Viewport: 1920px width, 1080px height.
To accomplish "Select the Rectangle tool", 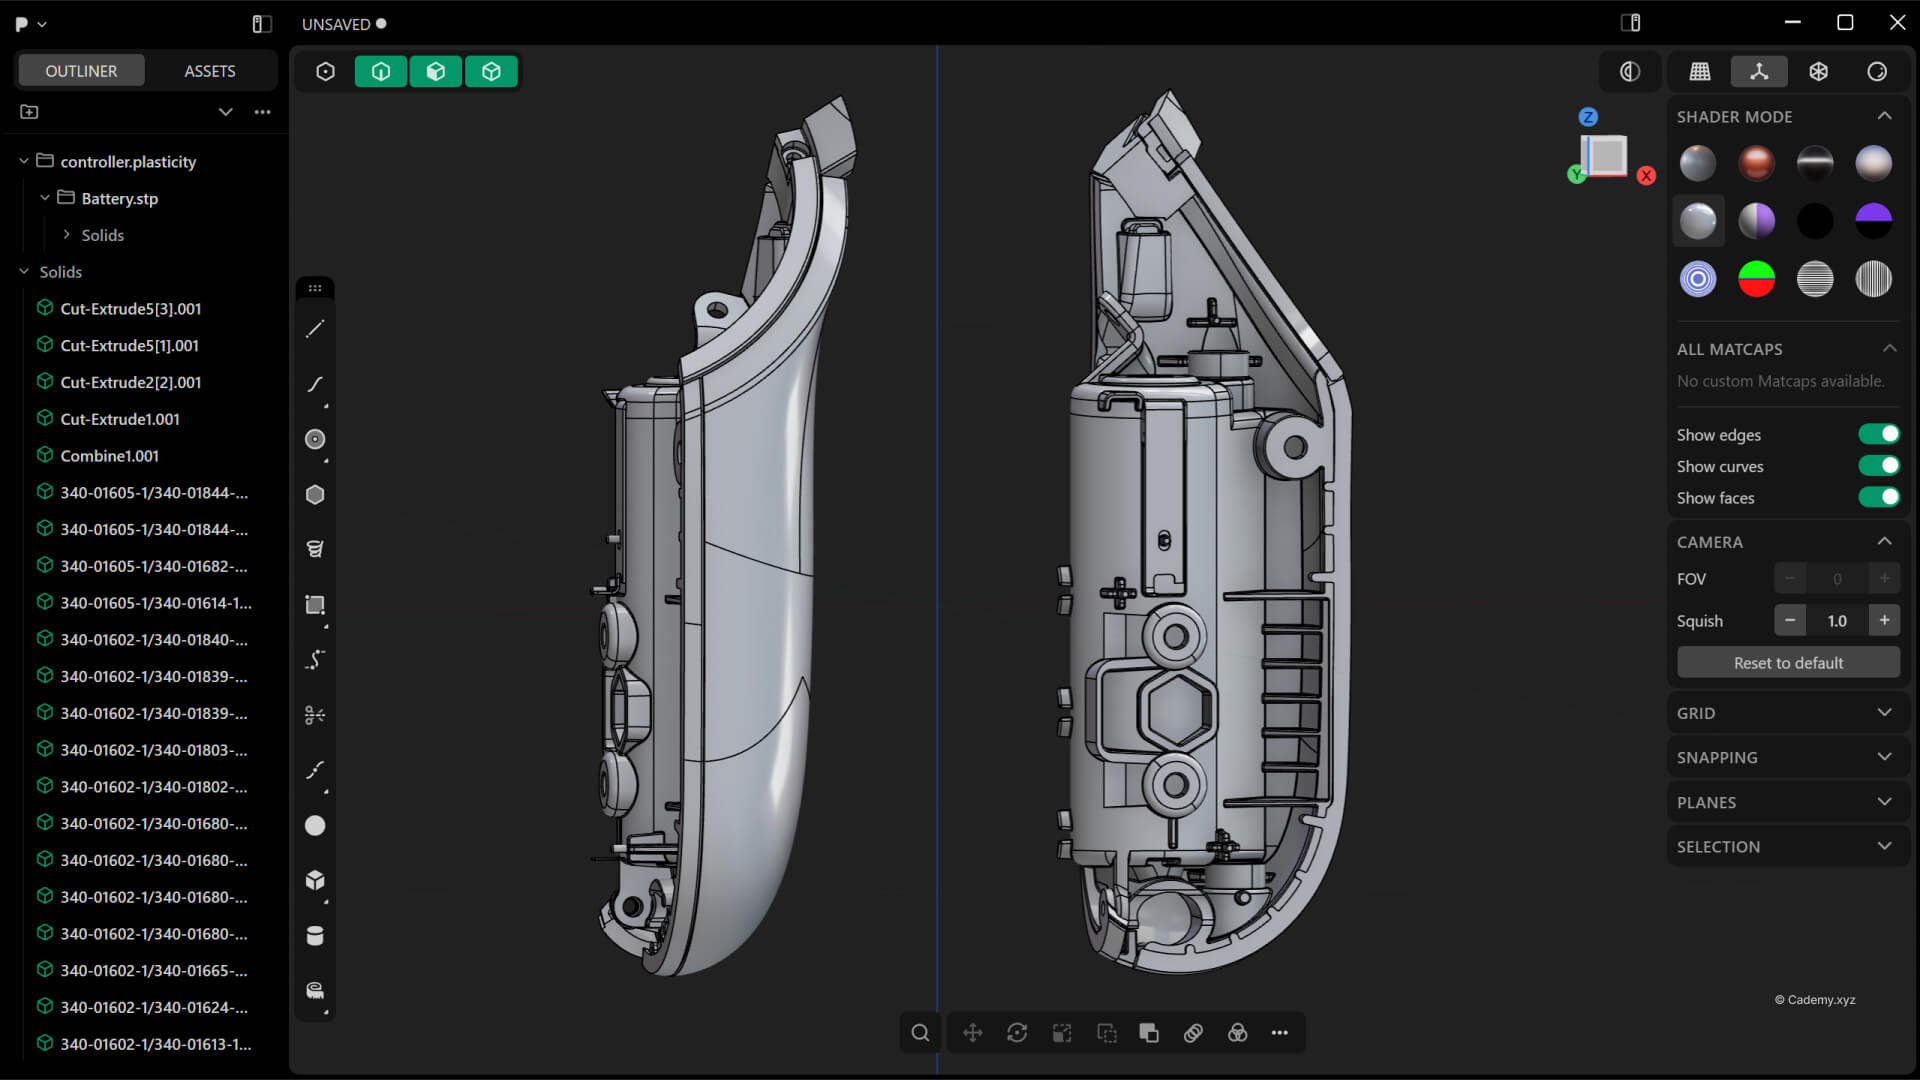I will [315, 605].
